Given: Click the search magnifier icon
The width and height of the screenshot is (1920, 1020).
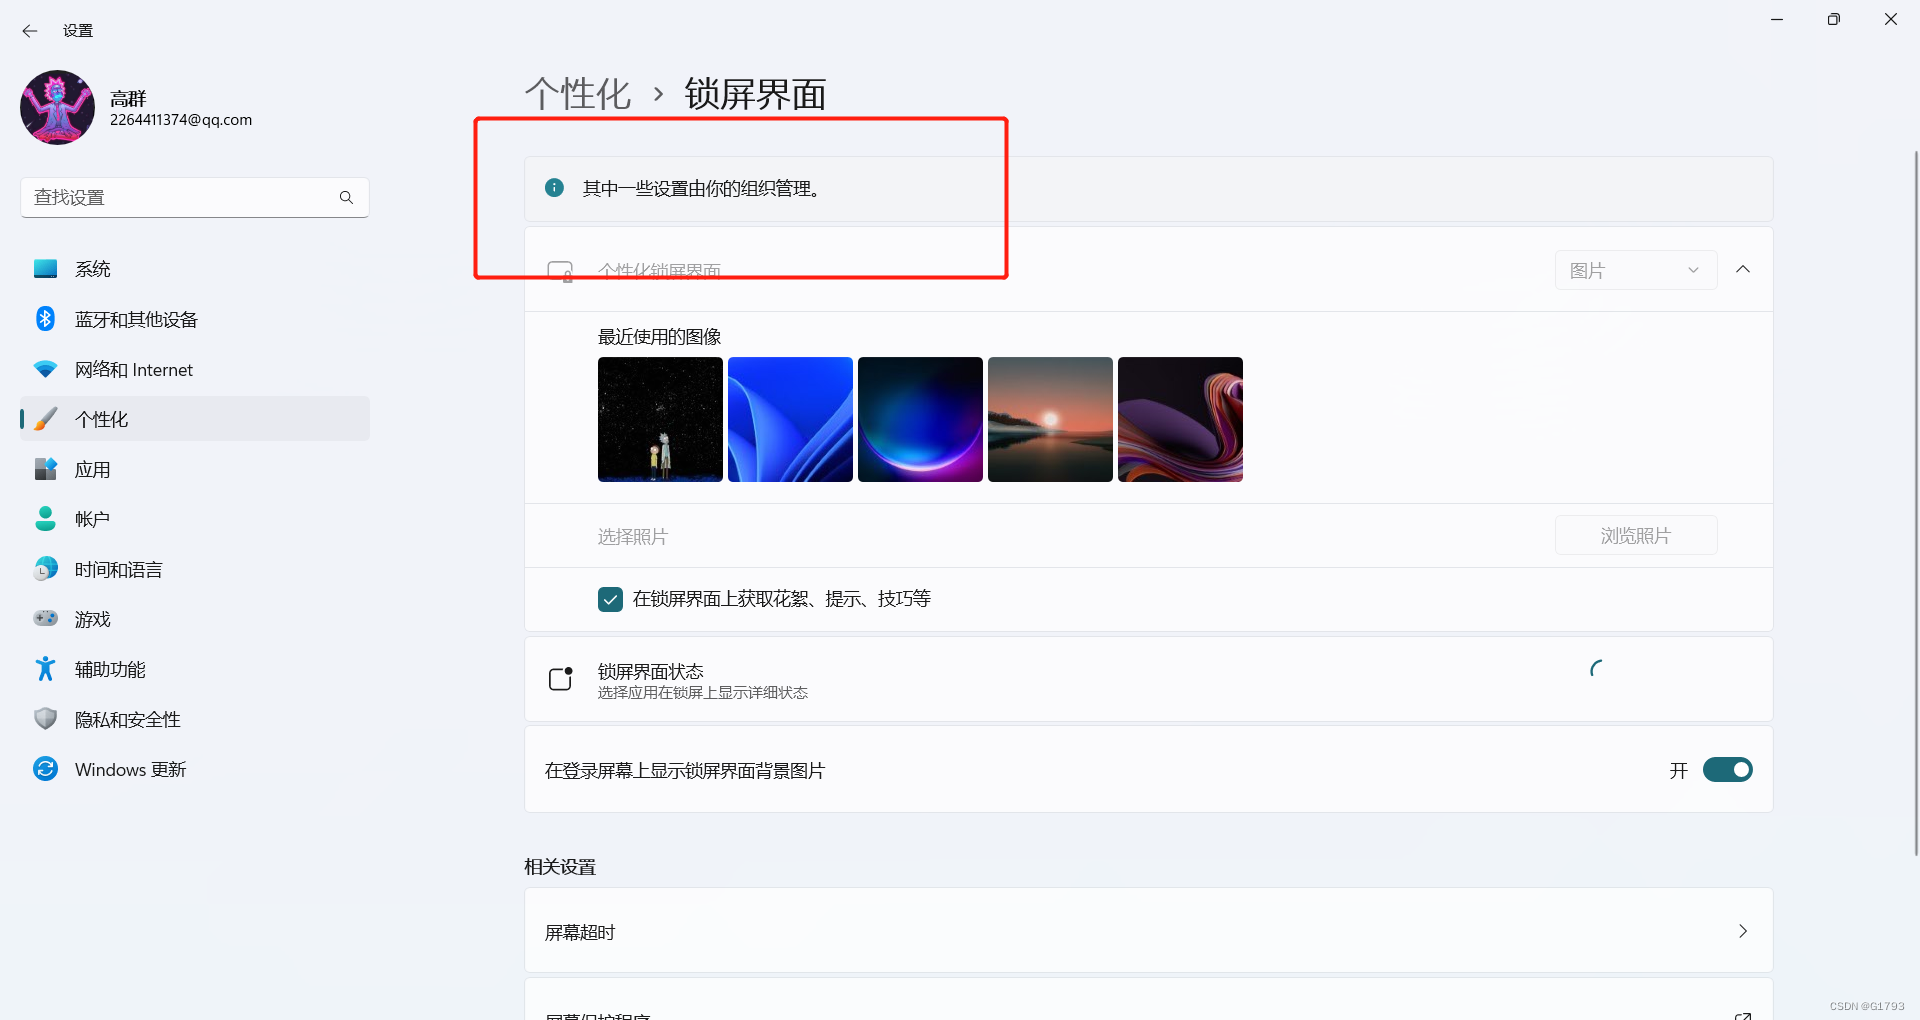Looking at the screenshot, I should tap(346, 197).
